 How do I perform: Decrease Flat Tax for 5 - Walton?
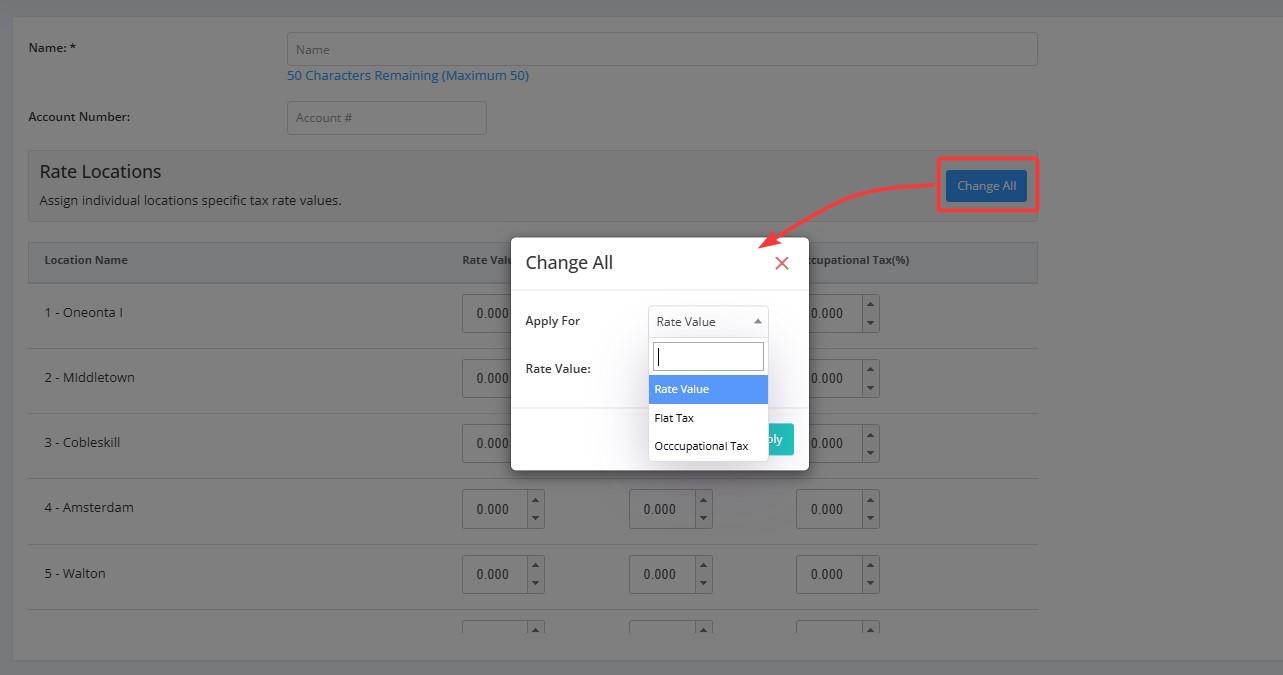coord(703,583)
